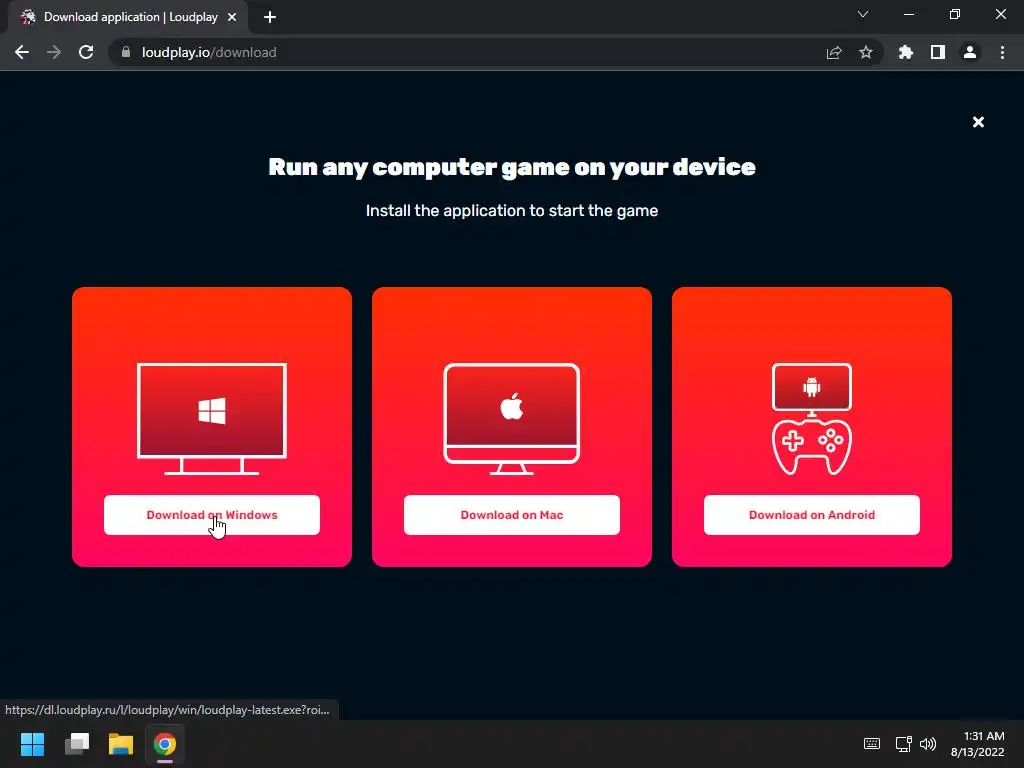Open the Chrome three-dot menu

(x=1002, y=52)
